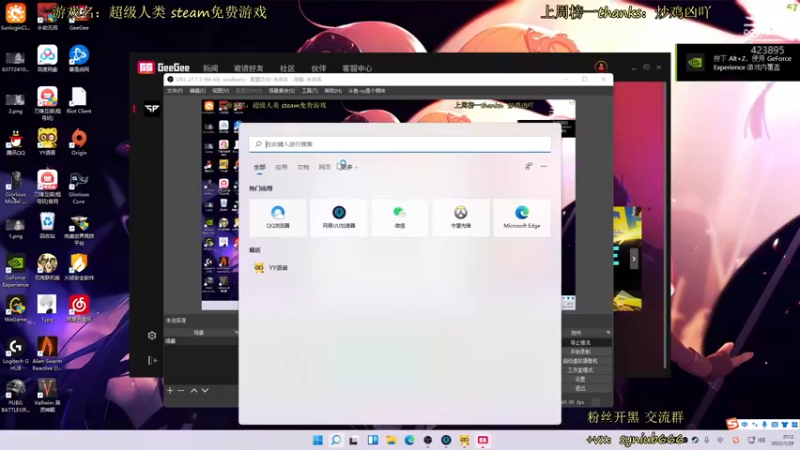Select the GeForce Experience desktop icon
This screenshot has width=800, height=450.
coord(15,270)
